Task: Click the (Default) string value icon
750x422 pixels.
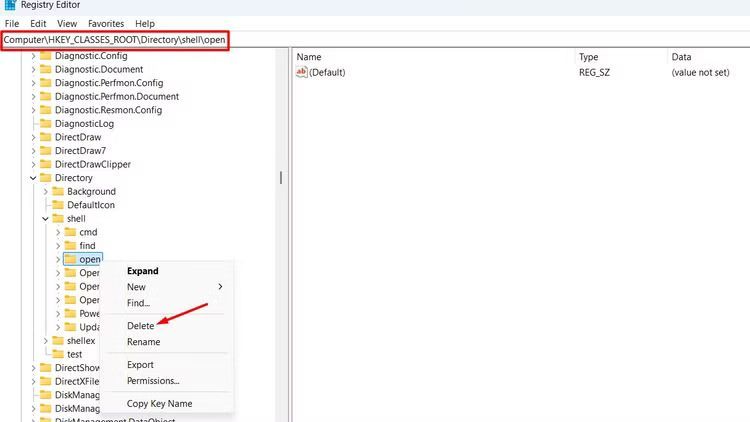Action: pos(302,73)
